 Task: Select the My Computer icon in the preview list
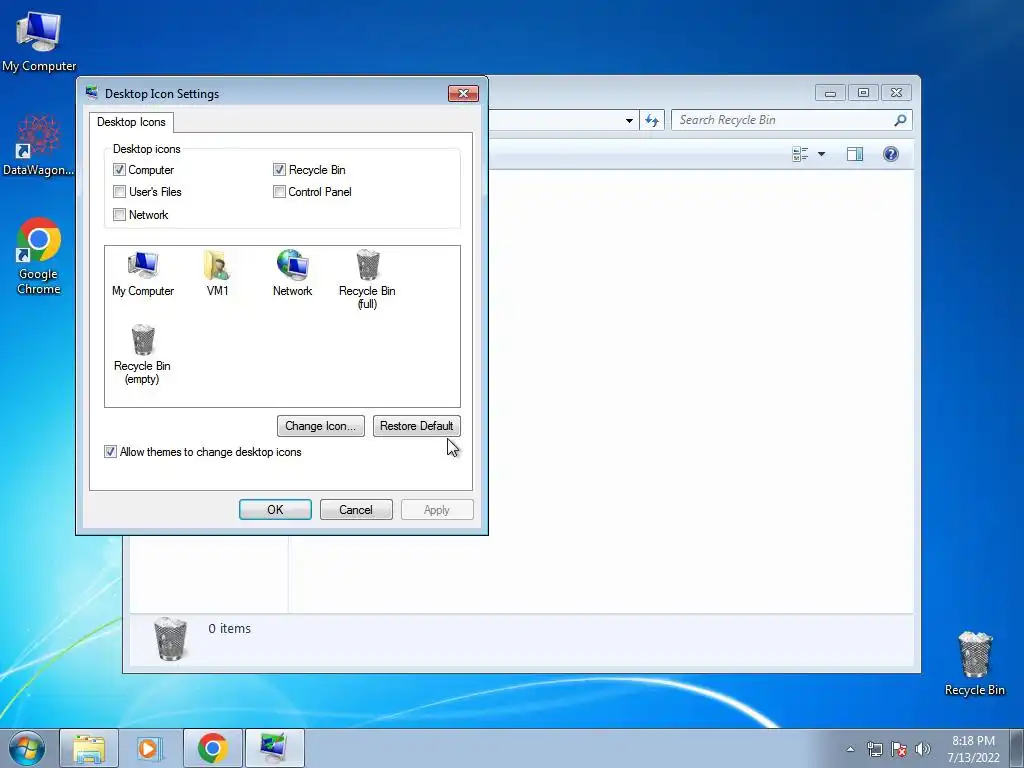tap(142, 274)
